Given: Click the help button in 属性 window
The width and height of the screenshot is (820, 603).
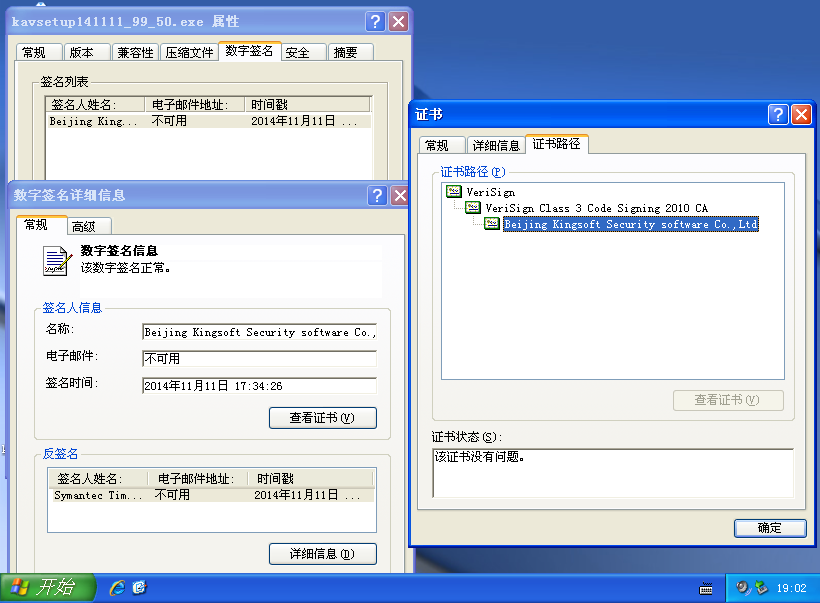Looking at the screenshot, I should tap(375, 21).
